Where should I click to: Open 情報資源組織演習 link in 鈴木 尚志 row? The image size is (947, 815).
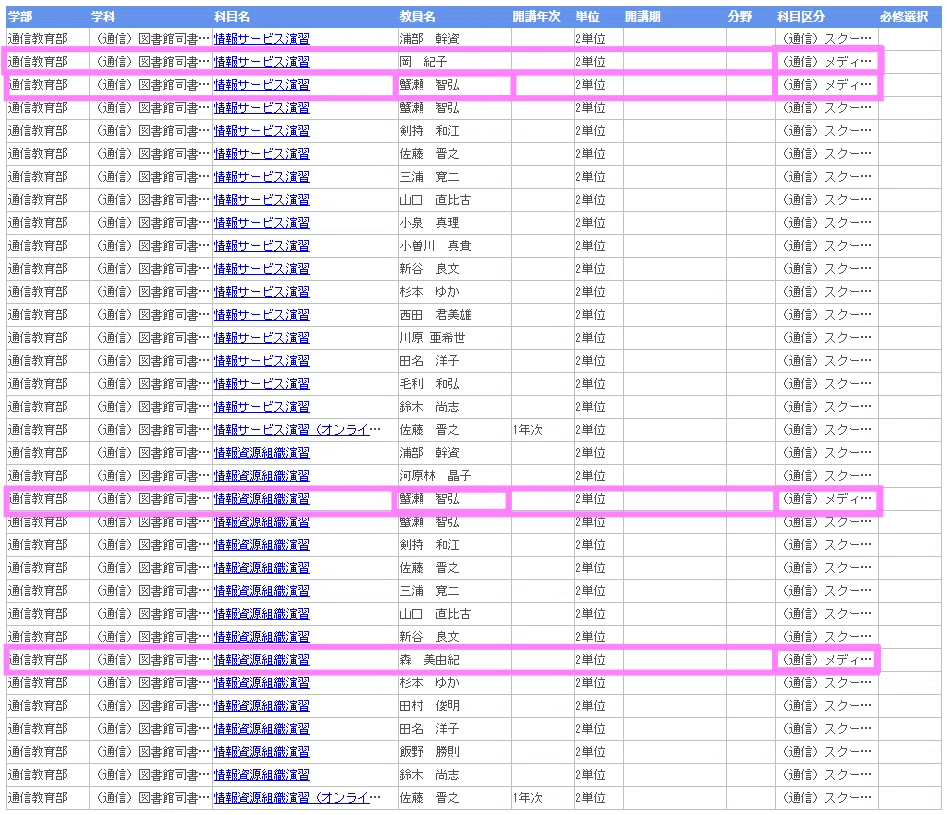click(262, 775)
